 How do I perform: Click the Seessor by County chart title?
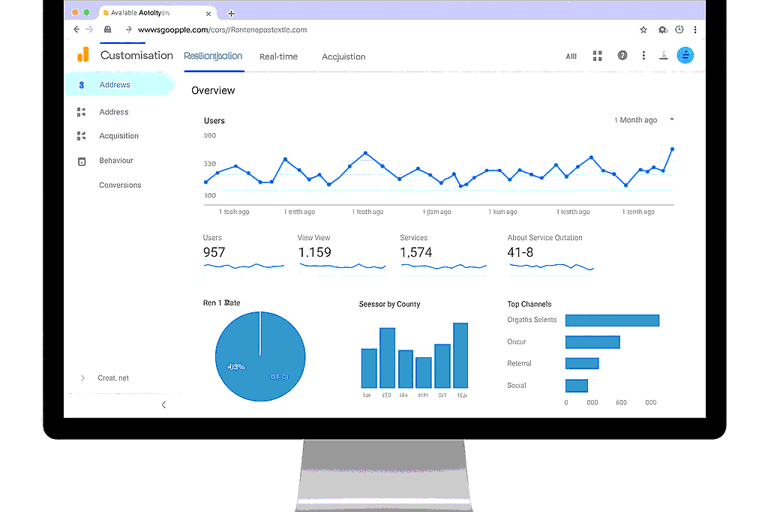[x=389, y=304]
